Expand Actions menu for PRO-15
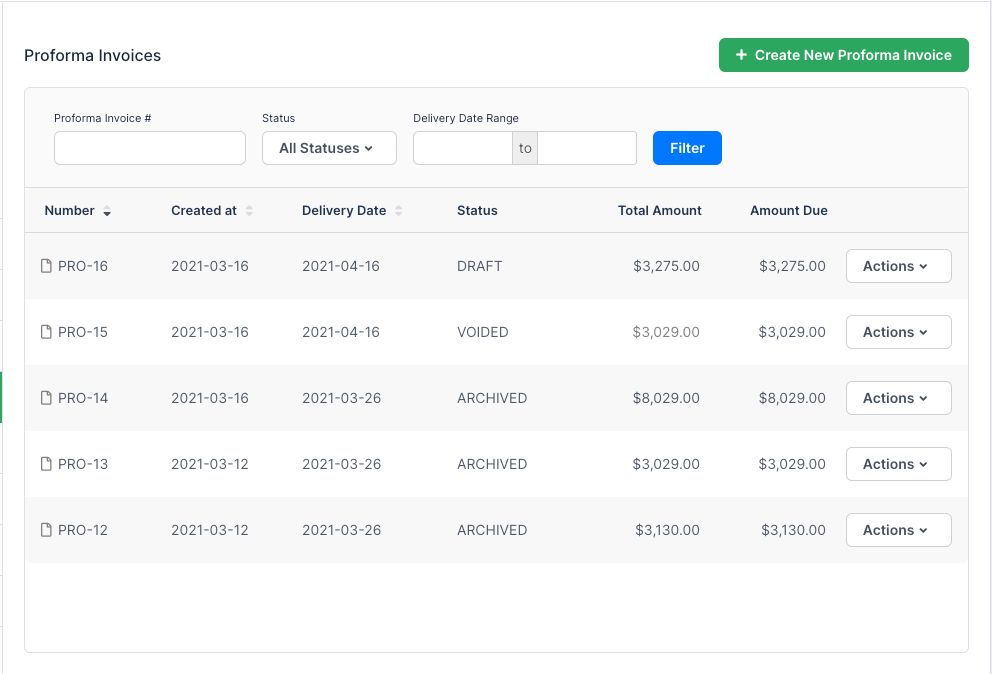Viewport: 992px width, 674px height. coord(898,332)
